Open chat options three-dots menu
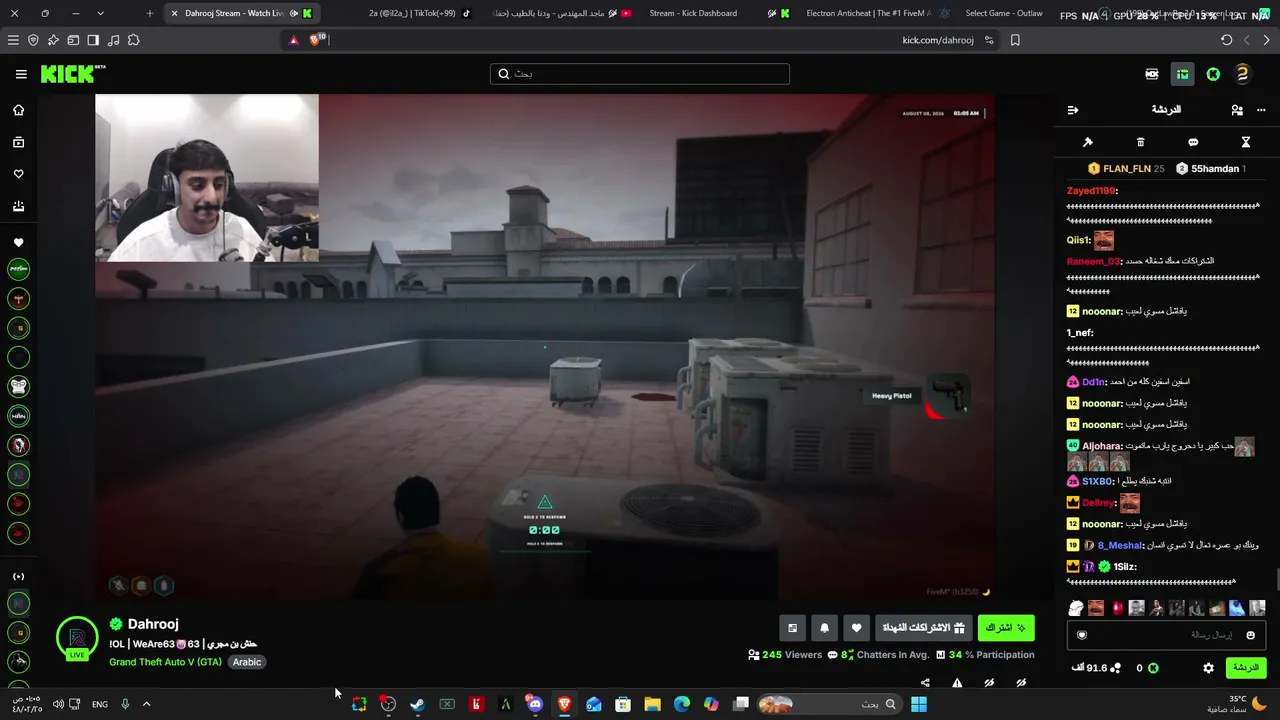Screen dimensions: 1280x720 1261,110
